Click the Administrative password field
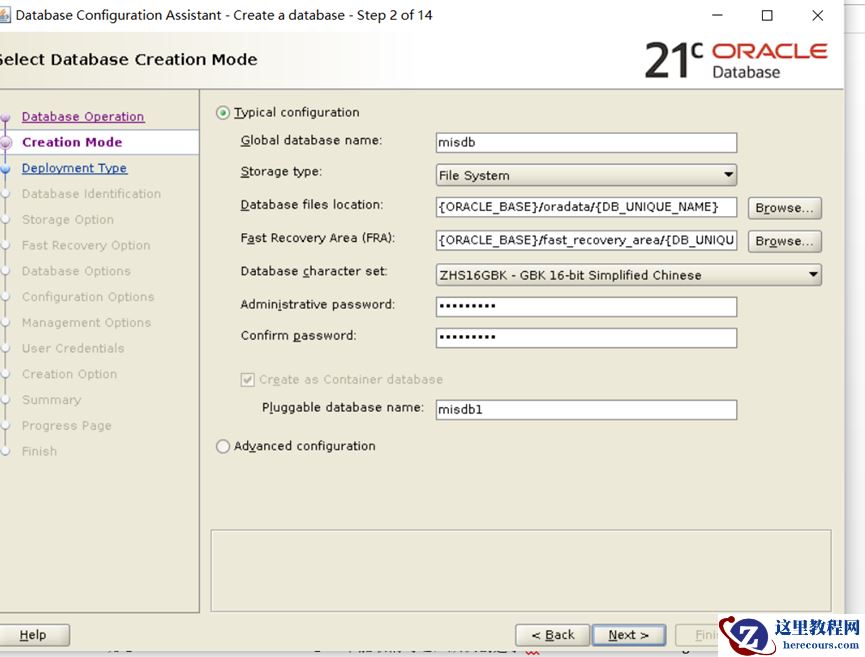865x657 pixels. [x=585, y=306]
